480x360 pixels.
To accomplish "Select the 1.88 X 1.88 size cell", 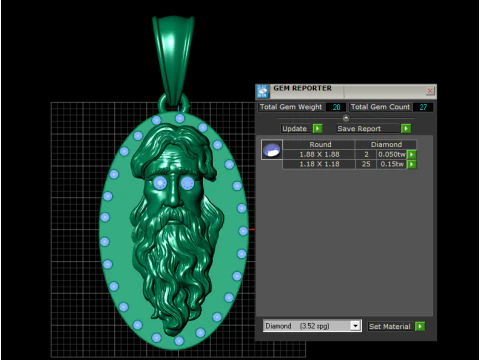I will [x=319, y=155].
